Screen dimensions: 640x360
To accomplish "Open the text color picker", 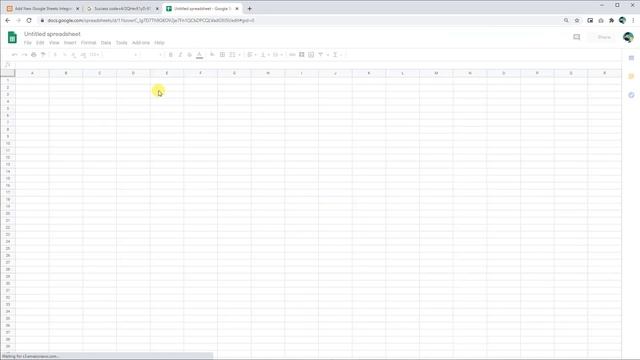I will pyautogui.click(x=199, y=55).
